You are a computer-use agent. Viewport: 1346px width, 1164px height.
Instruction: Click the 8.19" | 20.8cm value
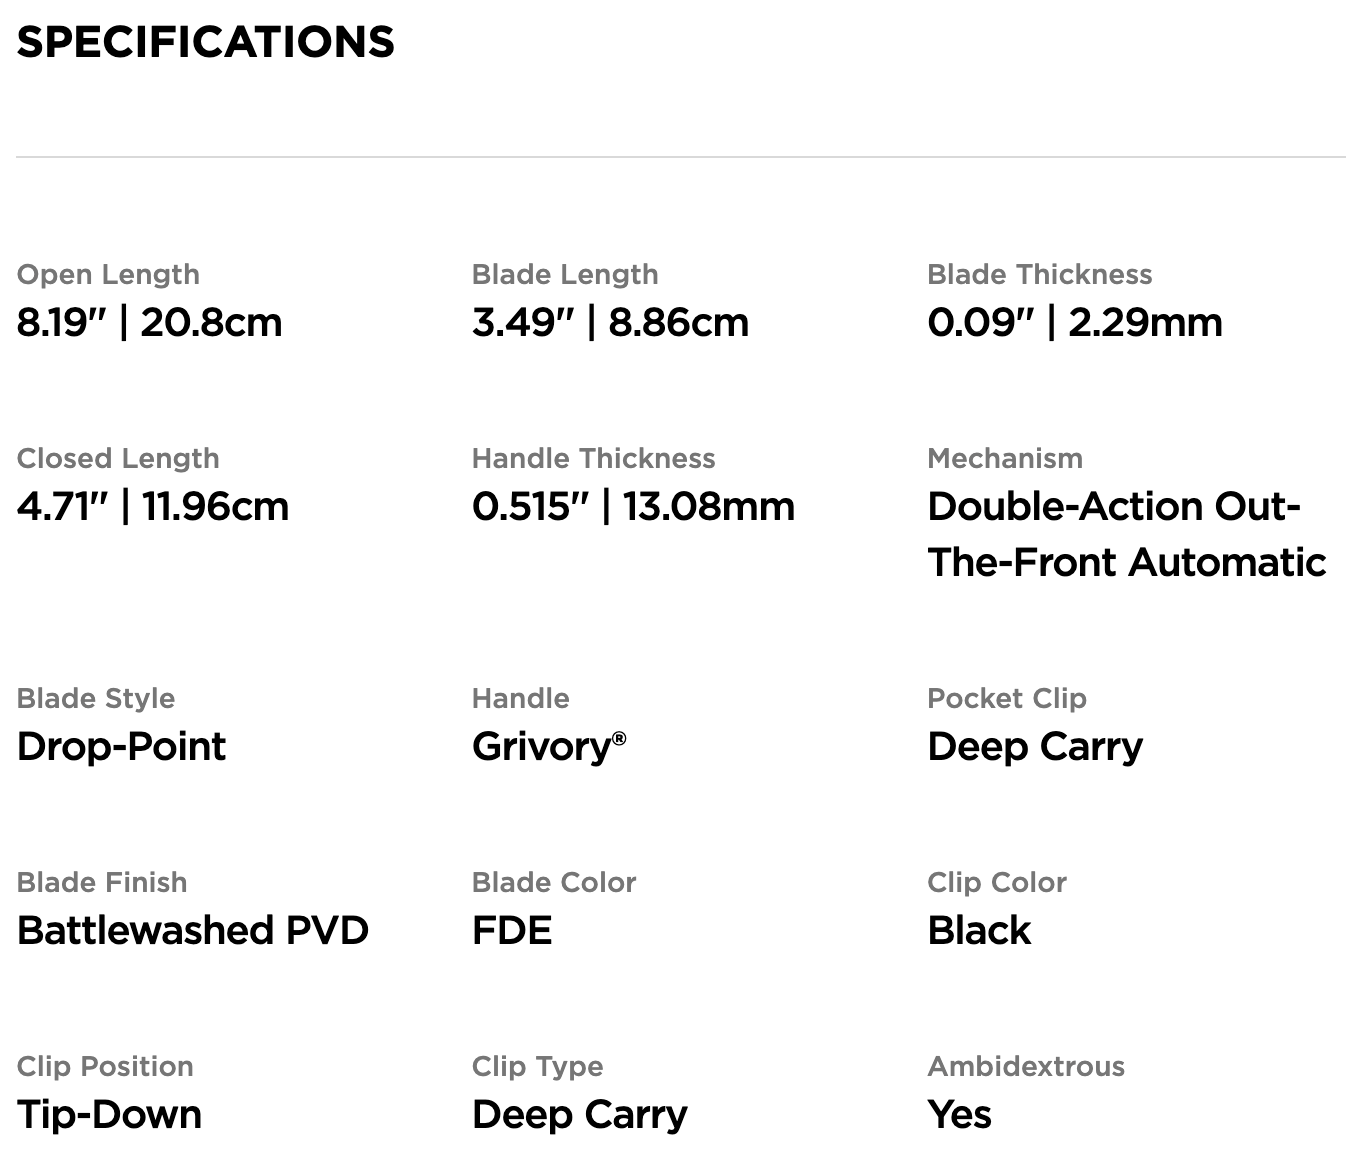point(149,322)
